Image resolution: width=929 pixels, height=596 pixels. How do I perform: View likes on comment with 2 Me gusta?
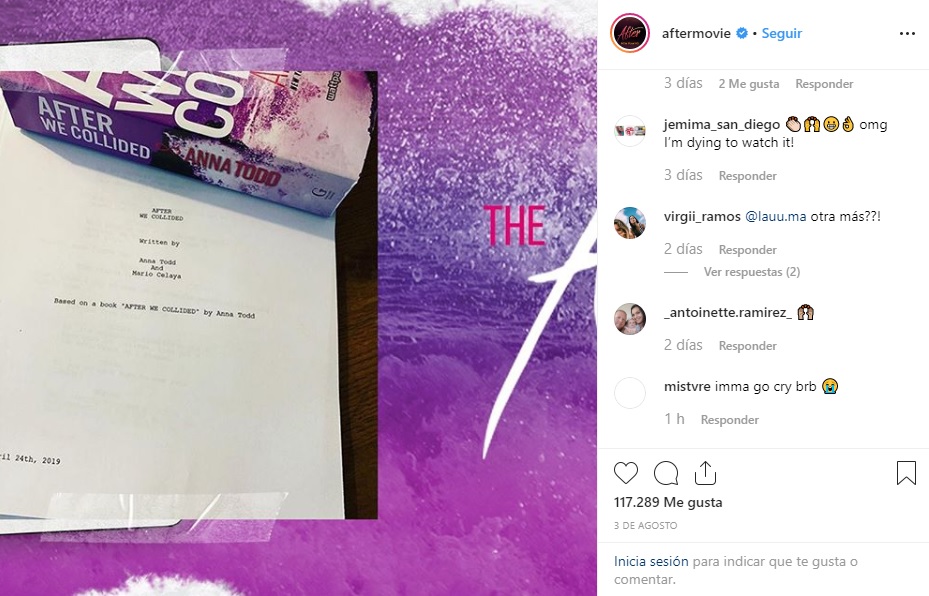tap(748, 84)
